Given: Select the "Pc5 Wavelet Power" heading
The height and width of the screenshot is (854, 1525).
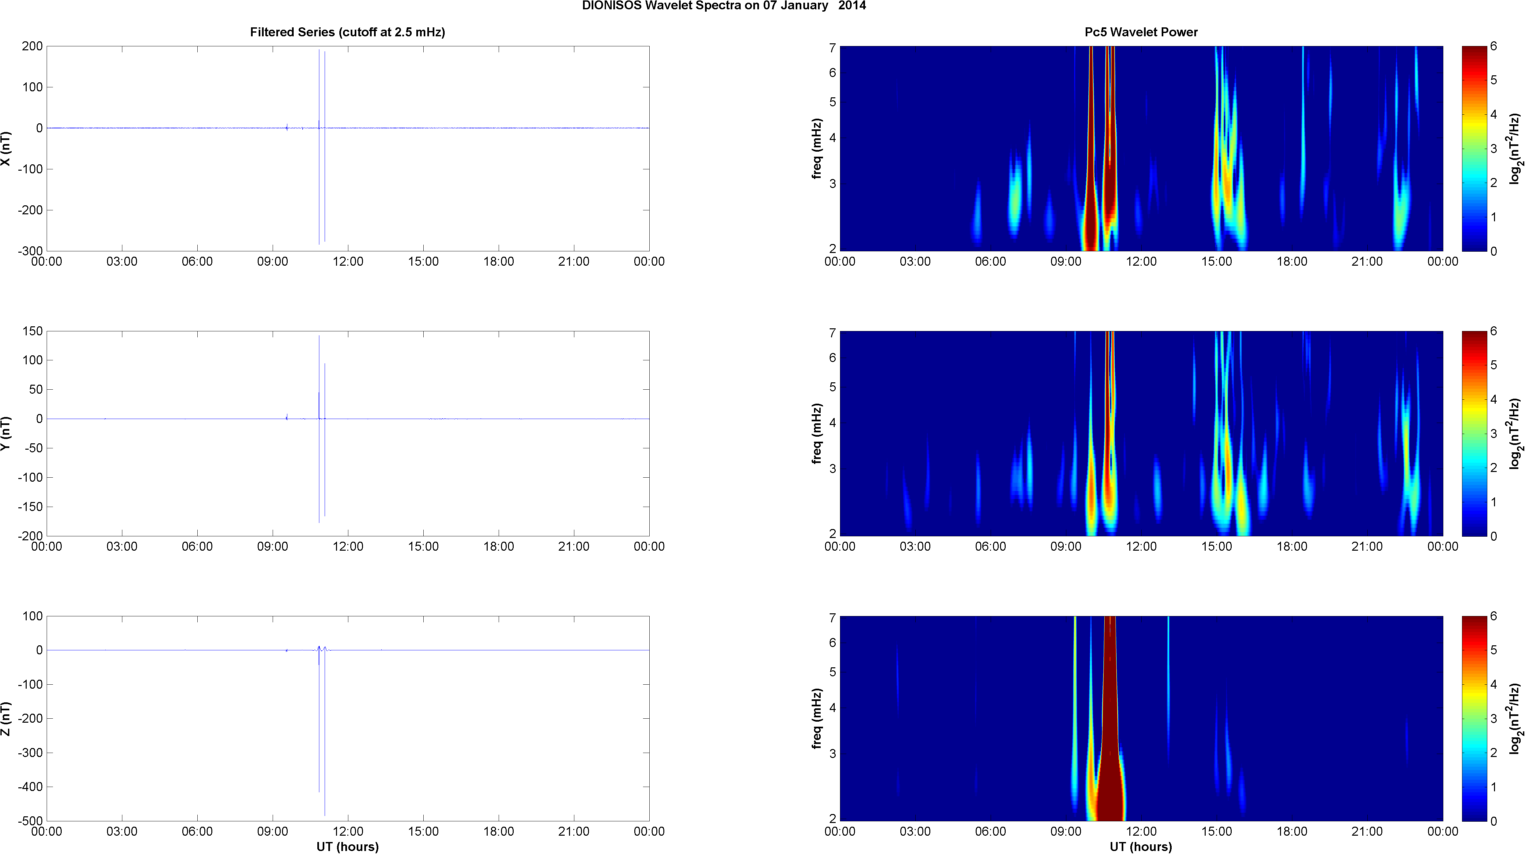Looking at the screenshot, I should [x=1141, y=32].
